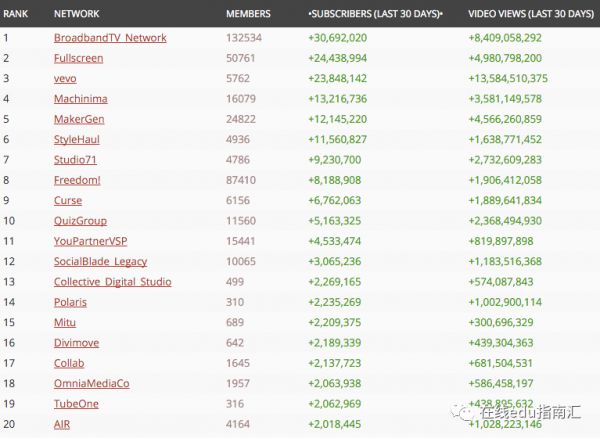
Task: Click the Members column header
Action: tap(249, 14)
